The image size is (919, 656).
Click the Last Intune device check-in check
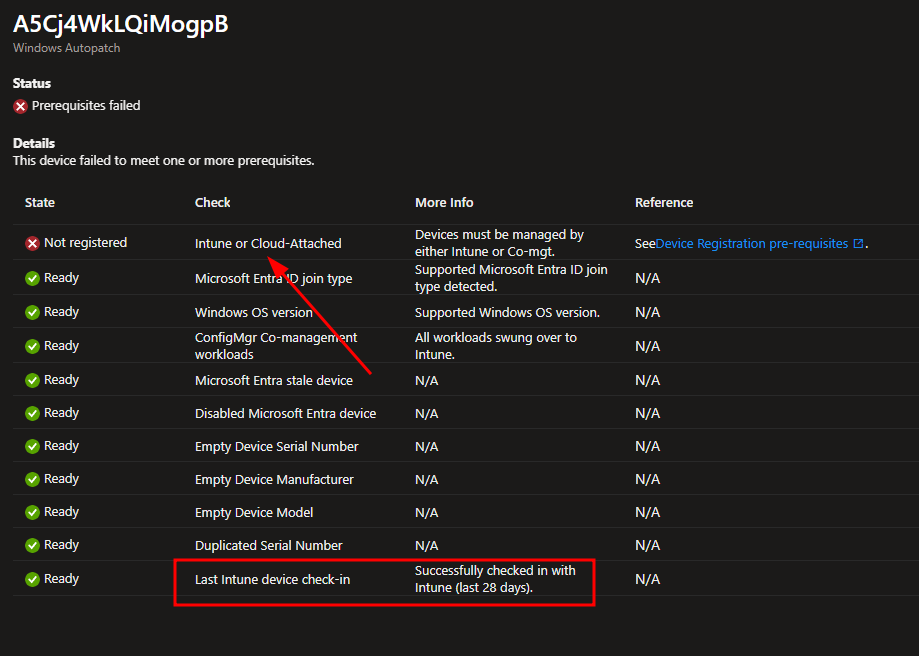[x=273, y=579]
